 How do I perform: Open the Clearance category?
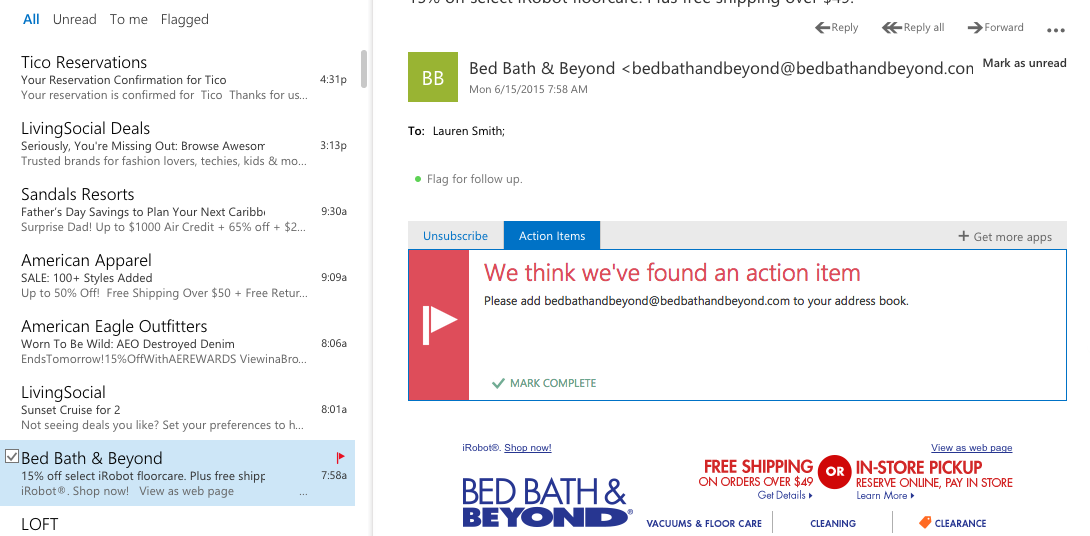pos(960,523)
